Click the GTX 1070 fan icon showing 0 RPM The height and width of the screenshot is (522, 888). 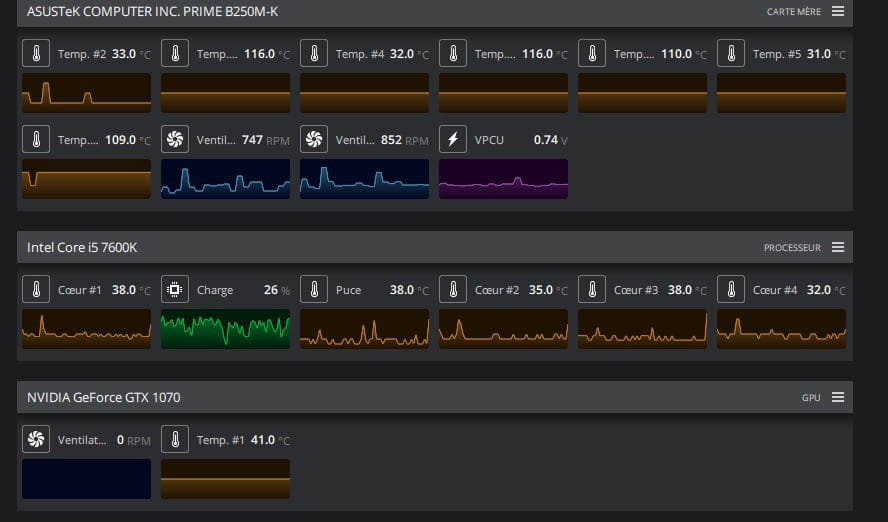(x=36, y=439)
